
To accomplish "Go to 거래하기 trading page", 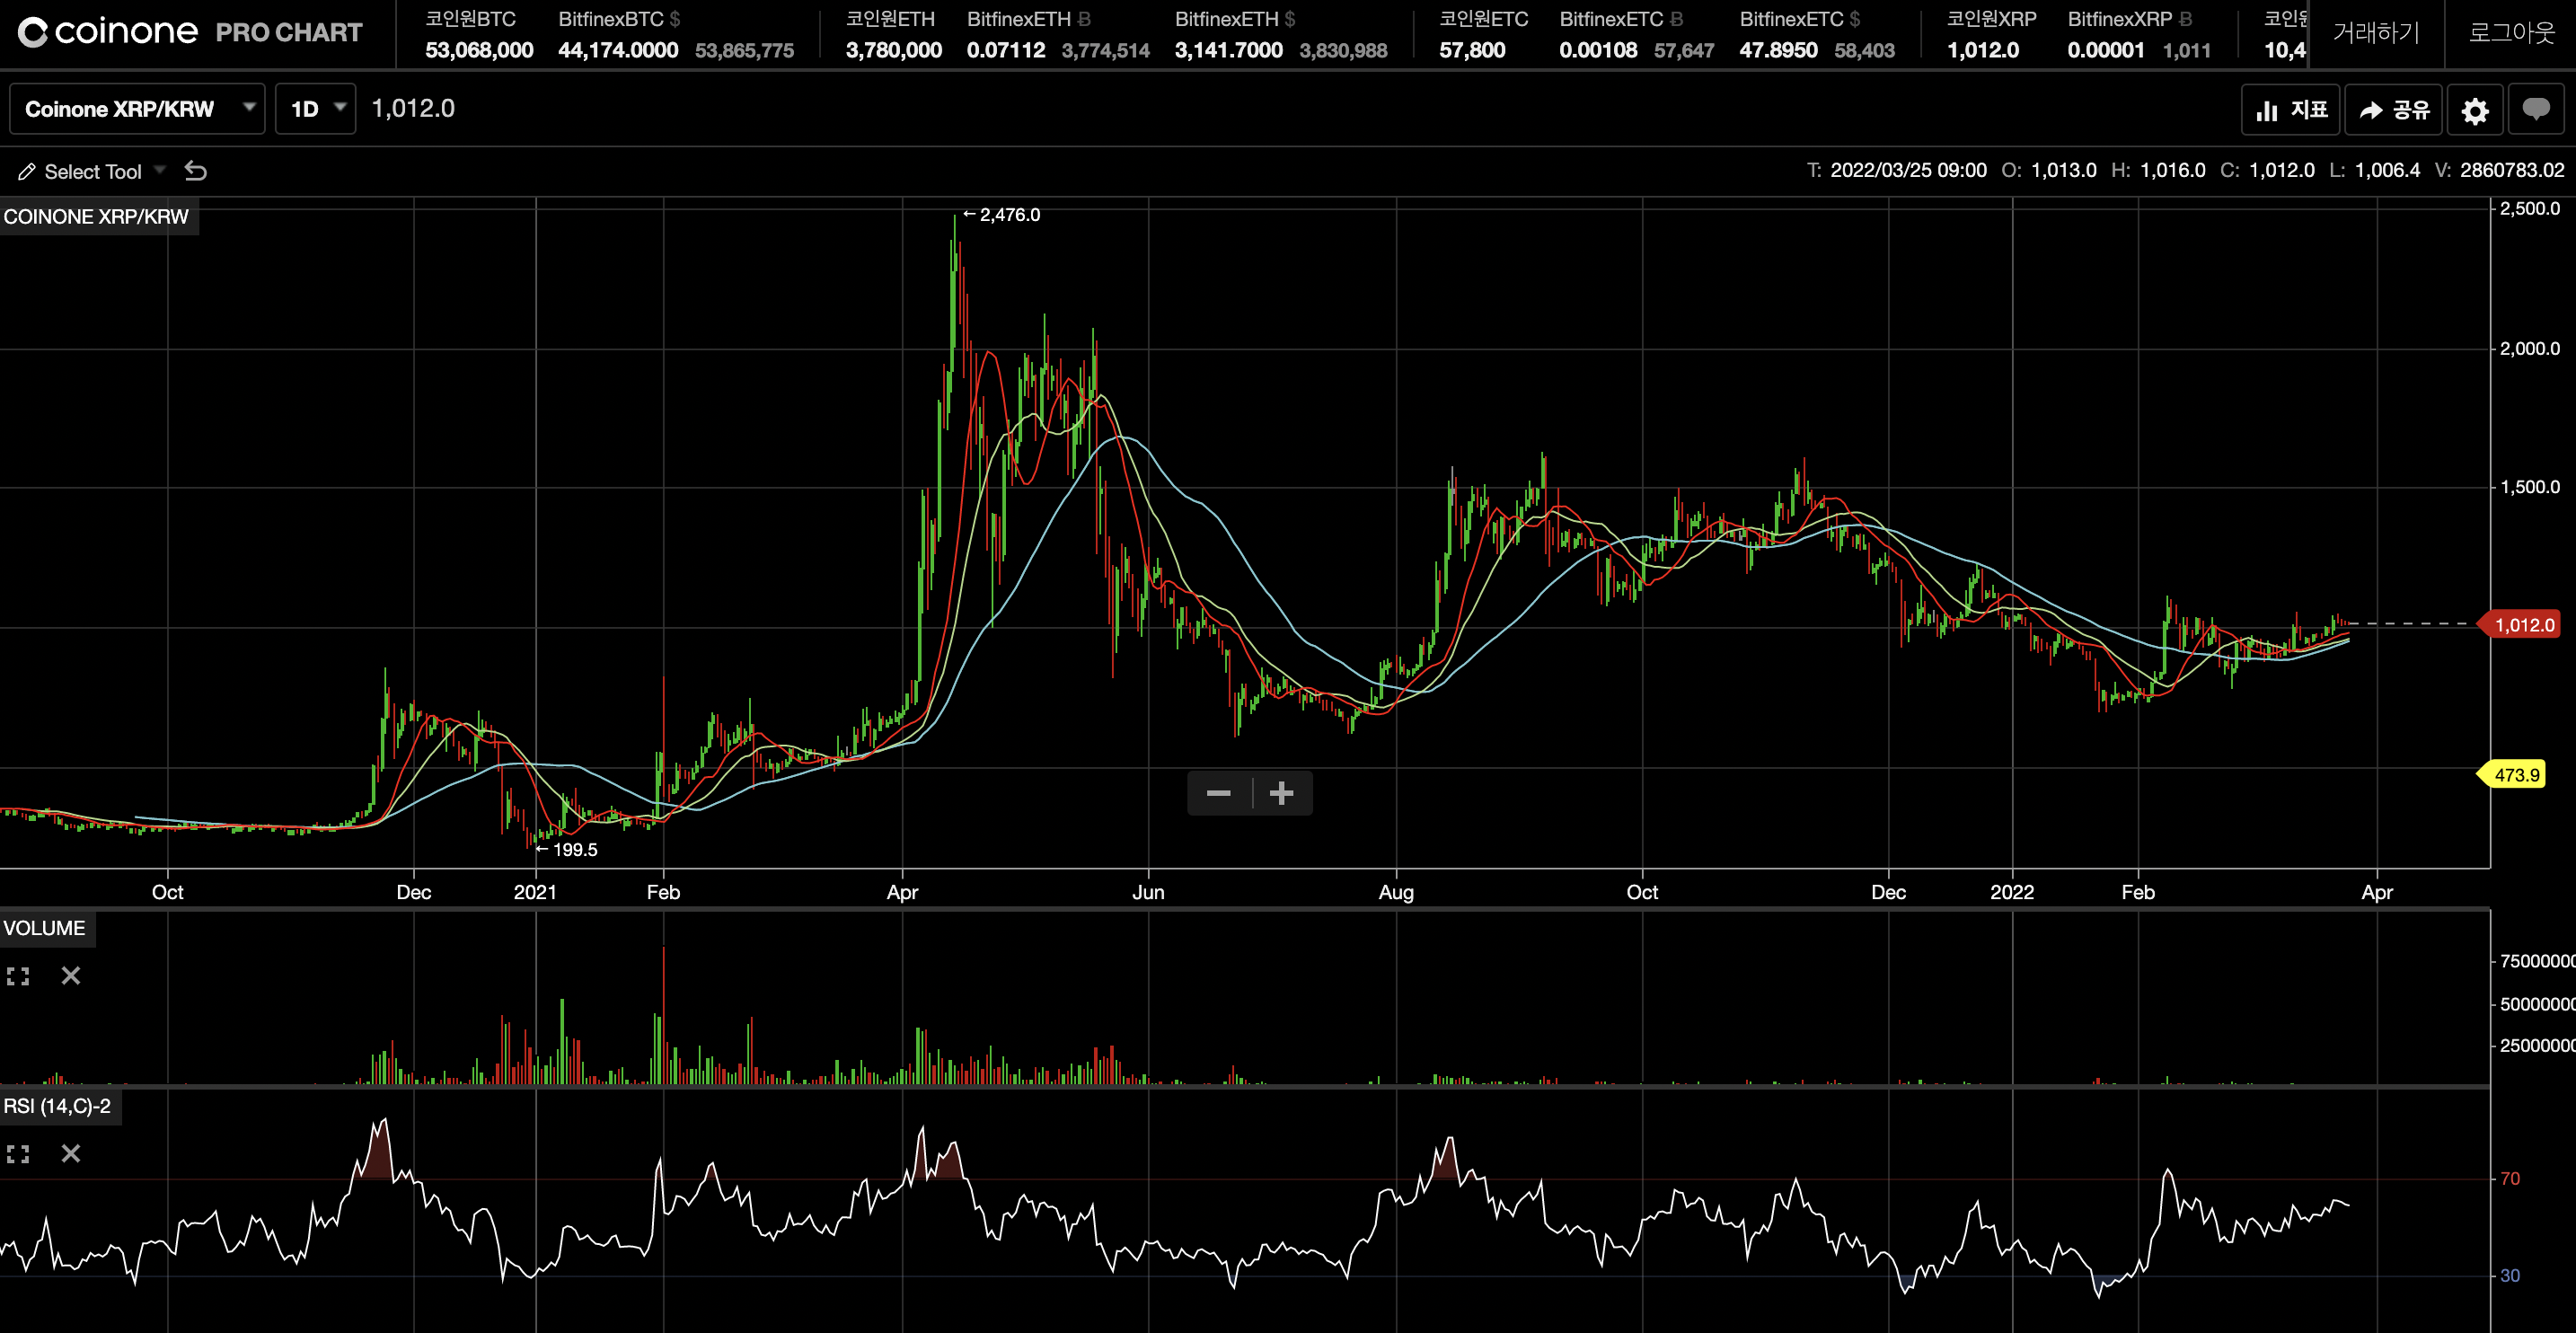I will pyautogui.click(x=2376, y=33).
